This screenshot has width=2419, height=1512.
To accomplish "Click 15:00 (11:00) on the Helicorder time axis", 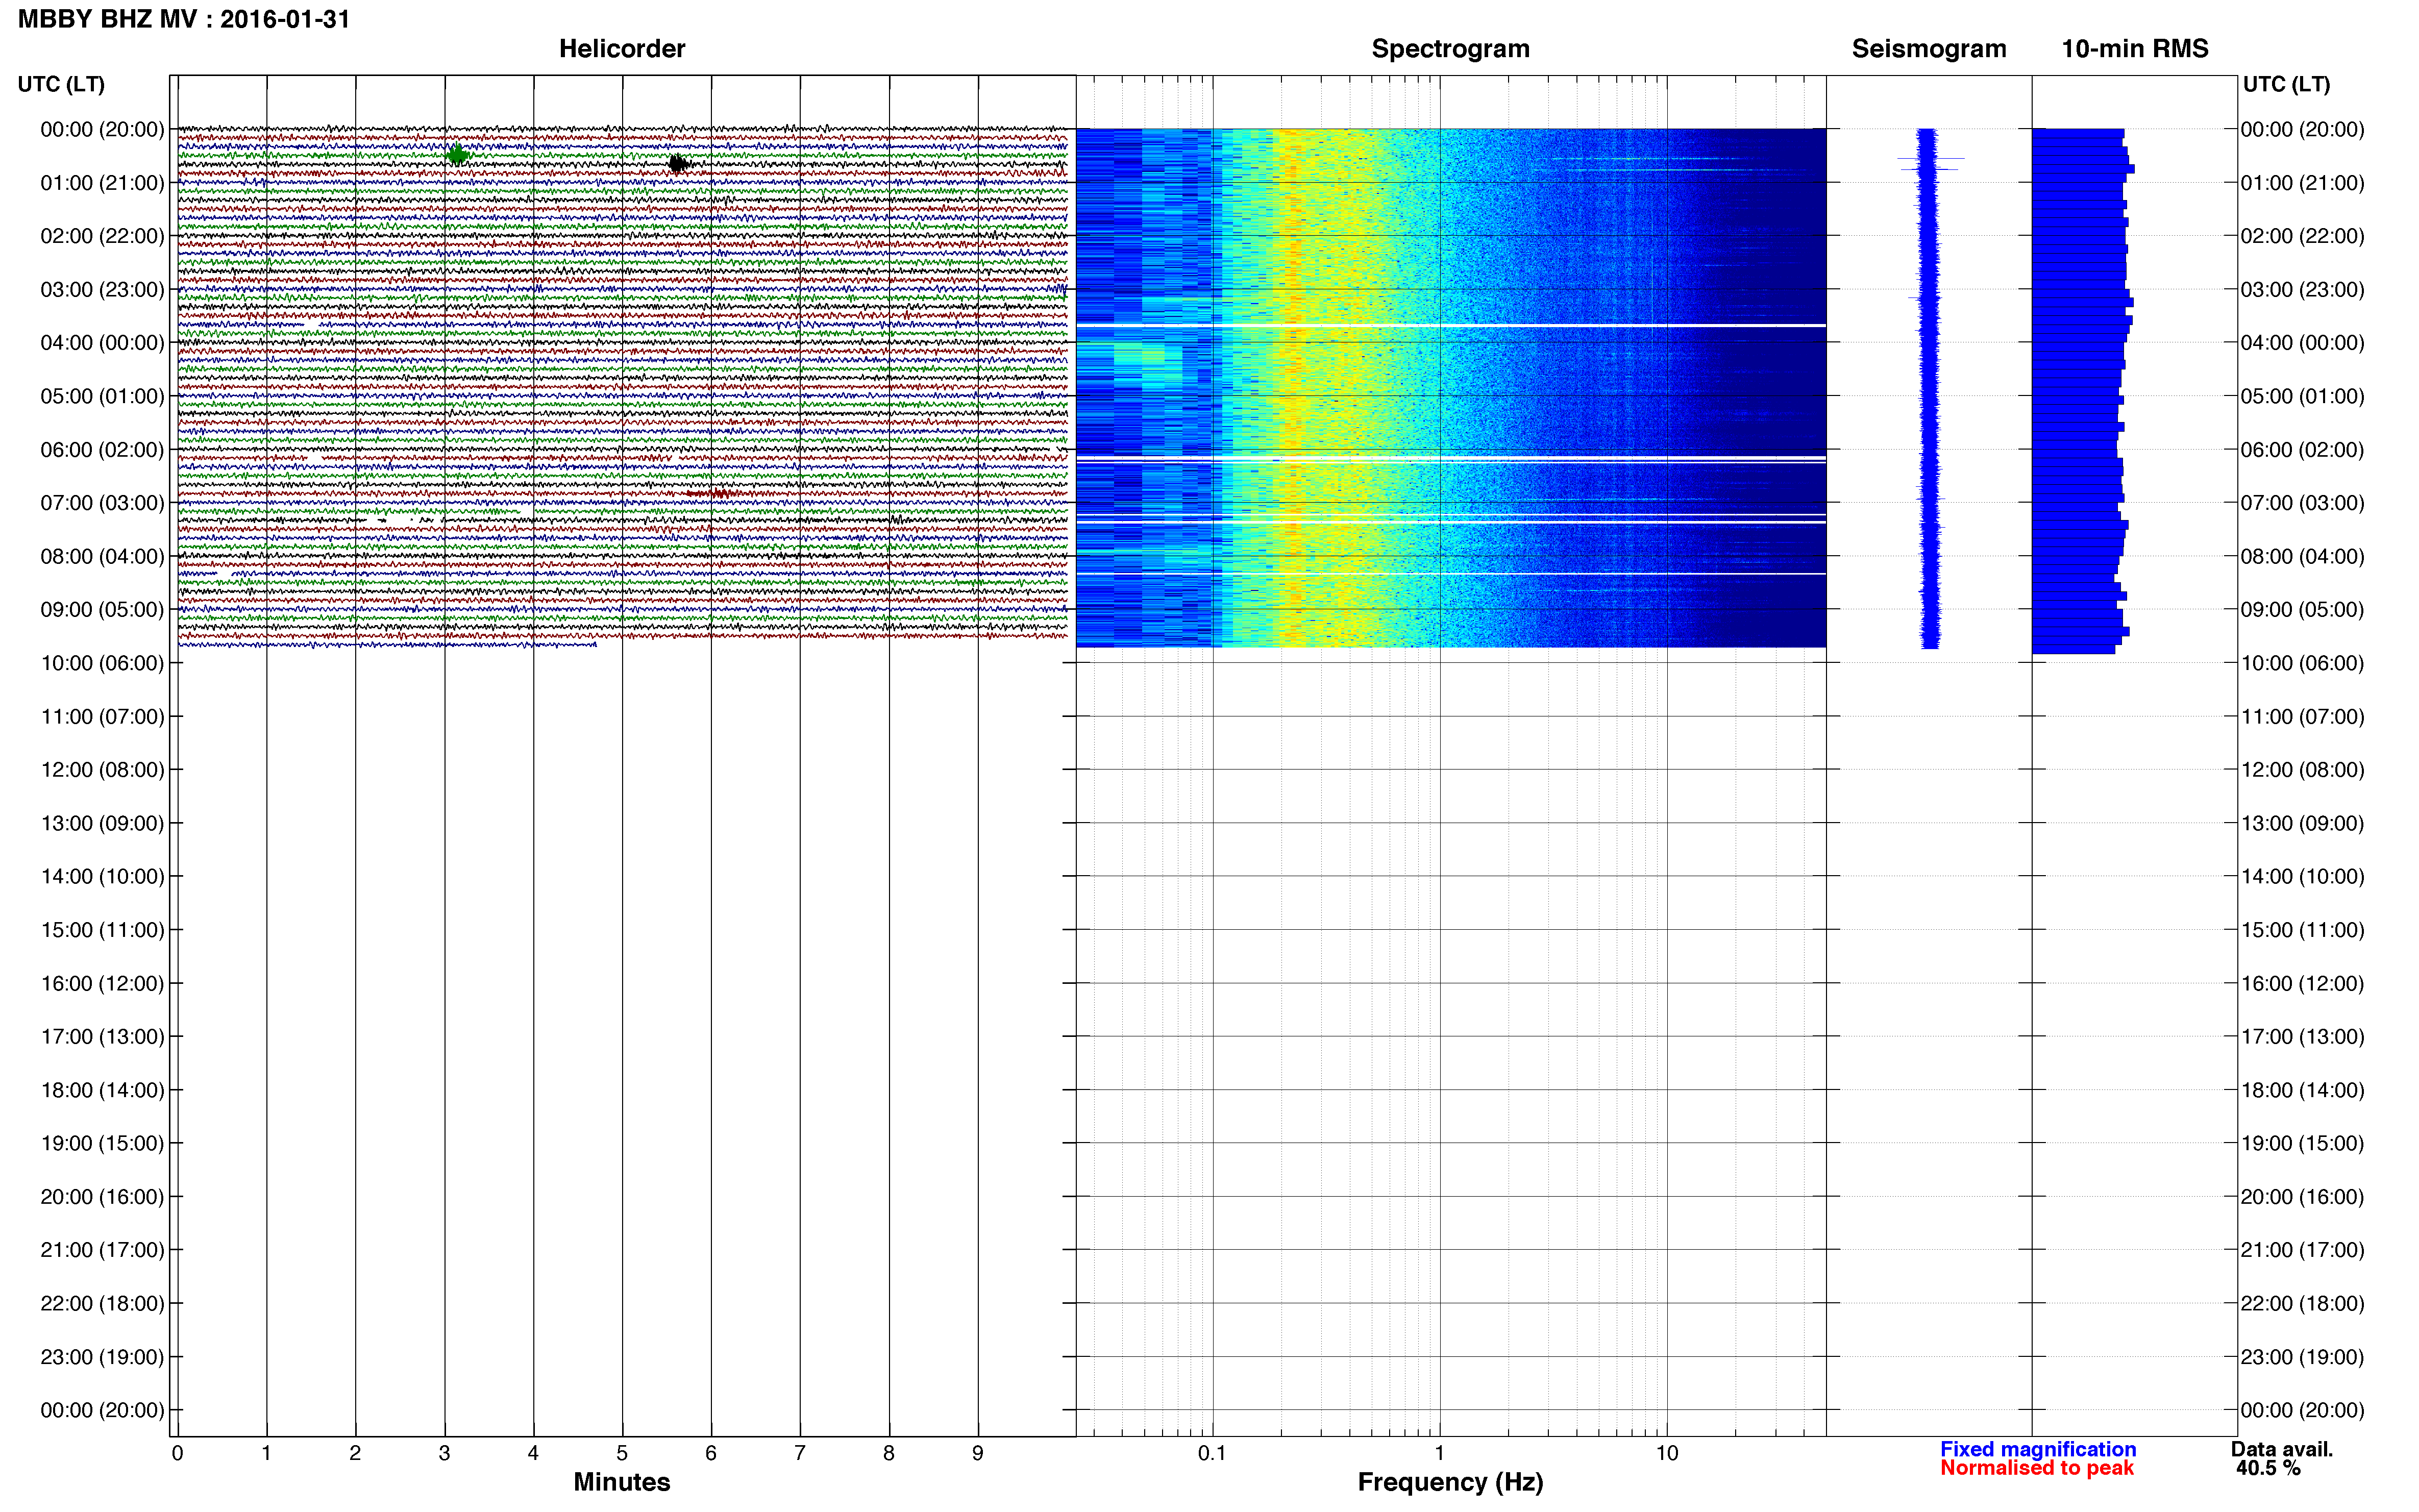I will tap(102, 930).
